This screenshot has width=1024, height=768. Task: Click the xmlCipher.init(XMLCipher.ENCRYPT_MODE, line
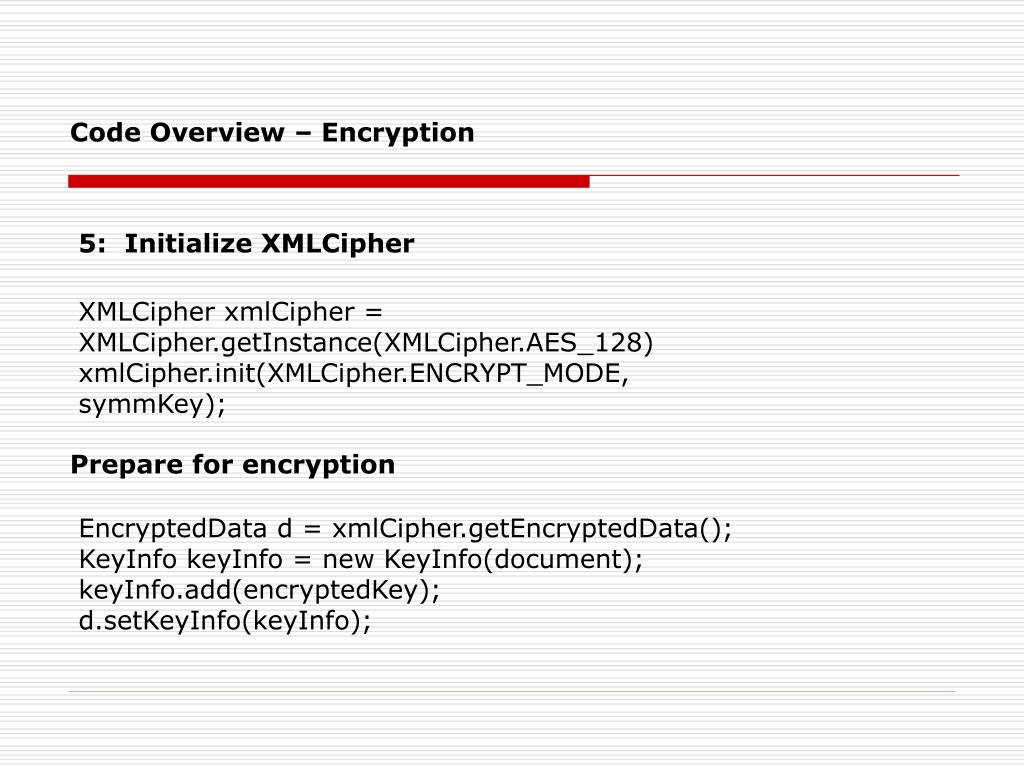(353, 374)
